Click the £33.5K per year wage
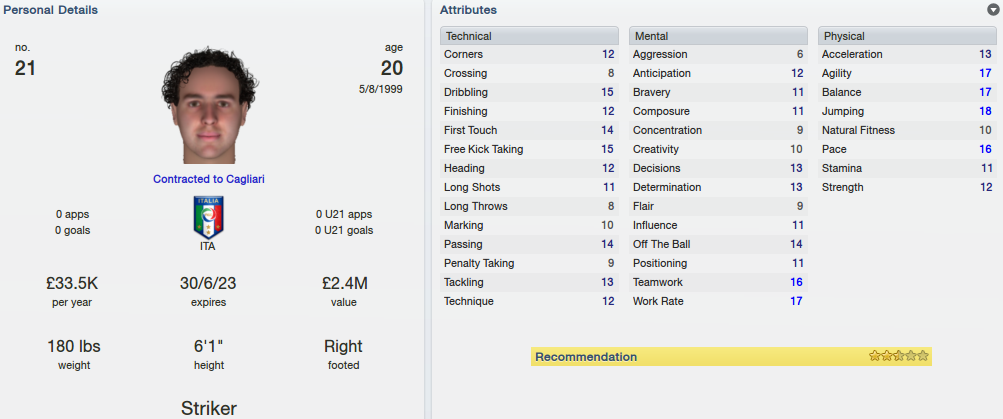This screenshot has height=419, width=1003. click(72, 283)
